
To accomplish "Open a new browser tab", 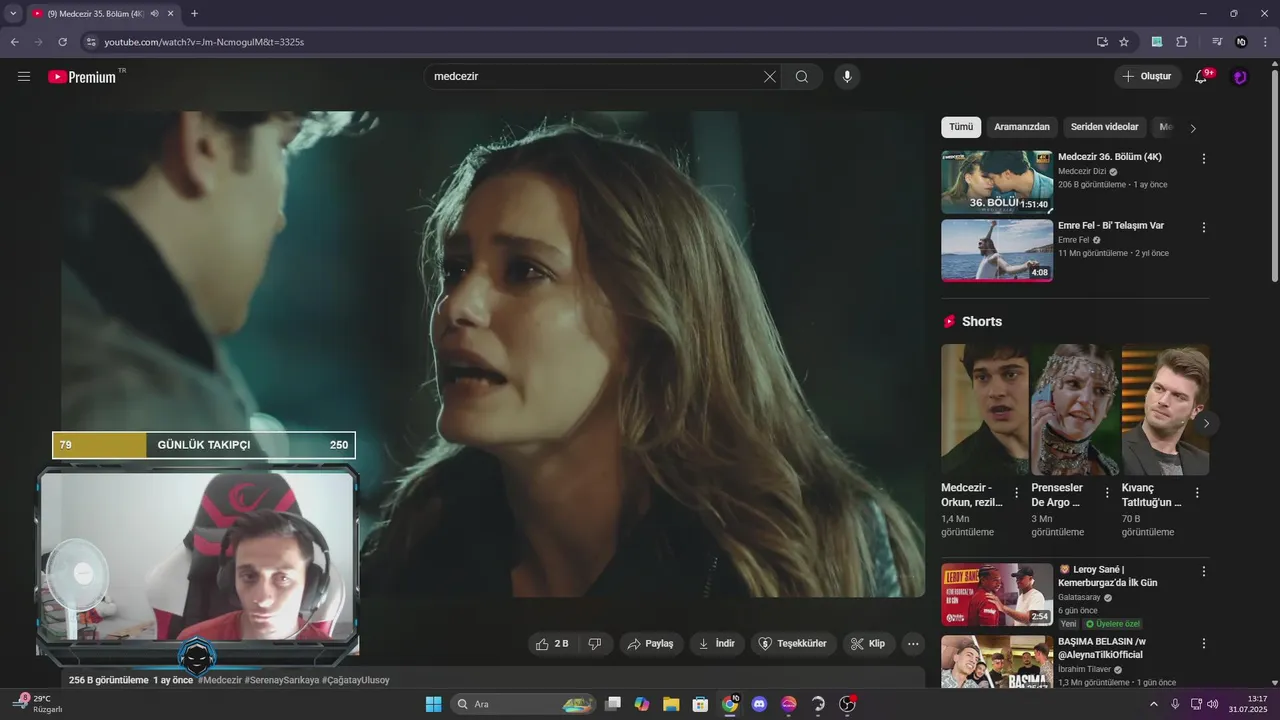I will pos(194,14).
